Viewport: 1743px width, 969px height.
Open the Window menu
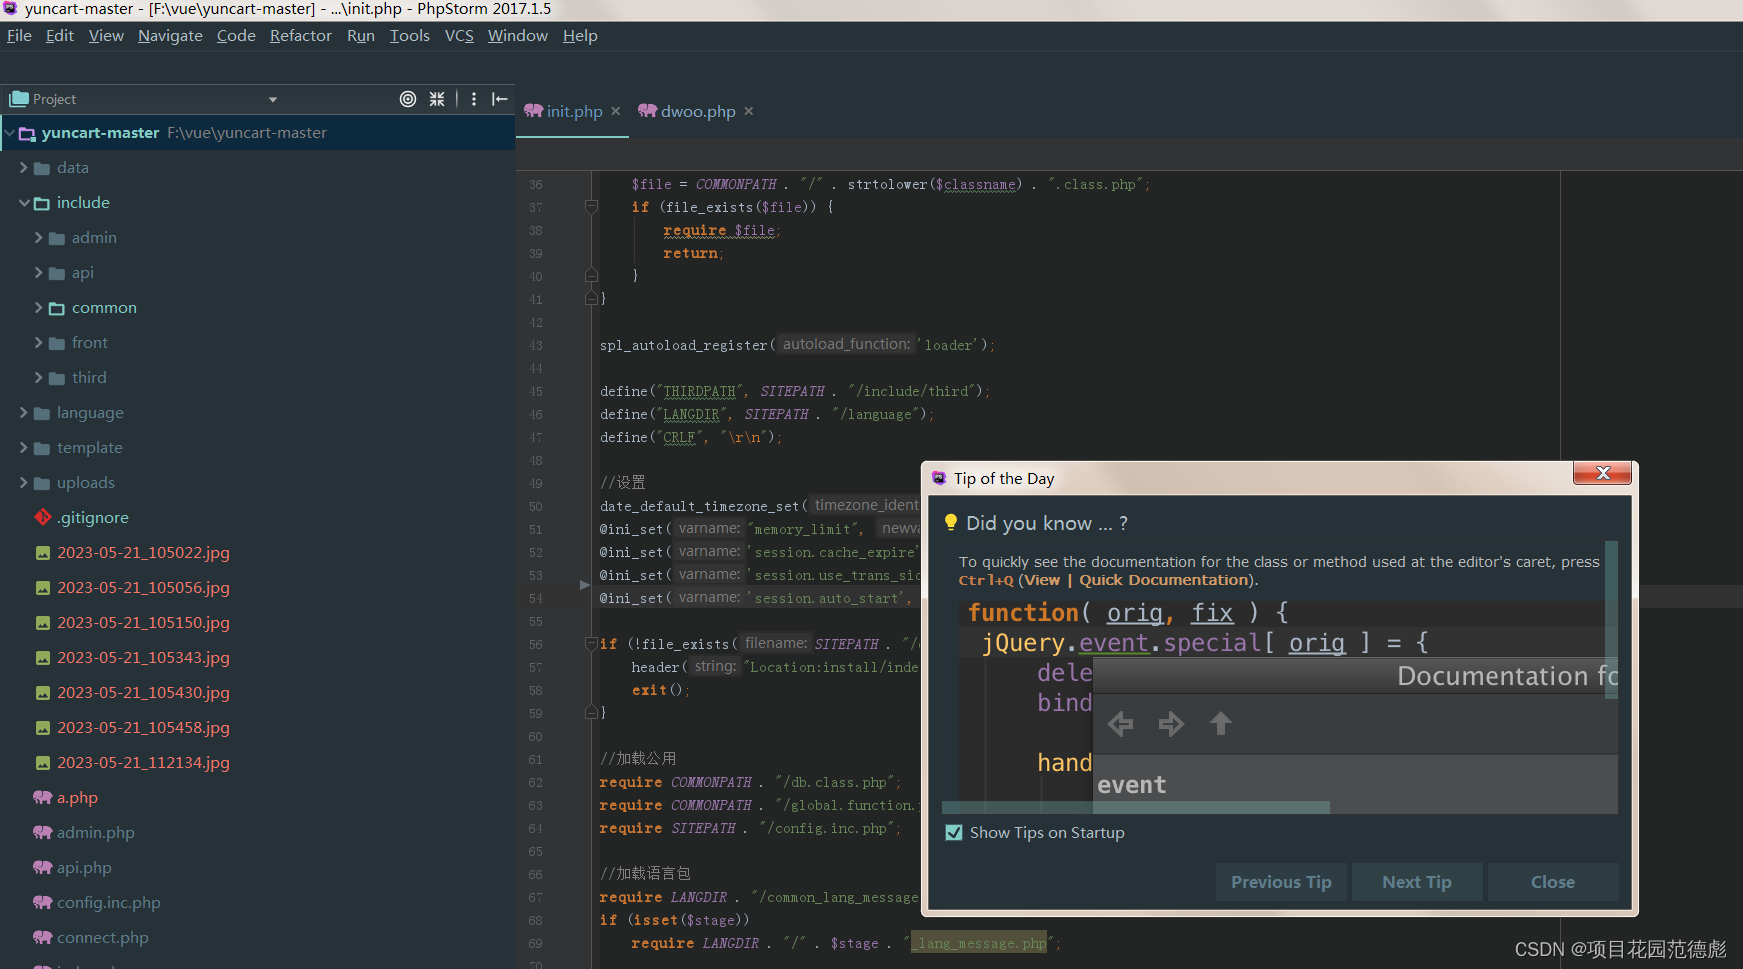pyautogui.click(x=517, y=36)
